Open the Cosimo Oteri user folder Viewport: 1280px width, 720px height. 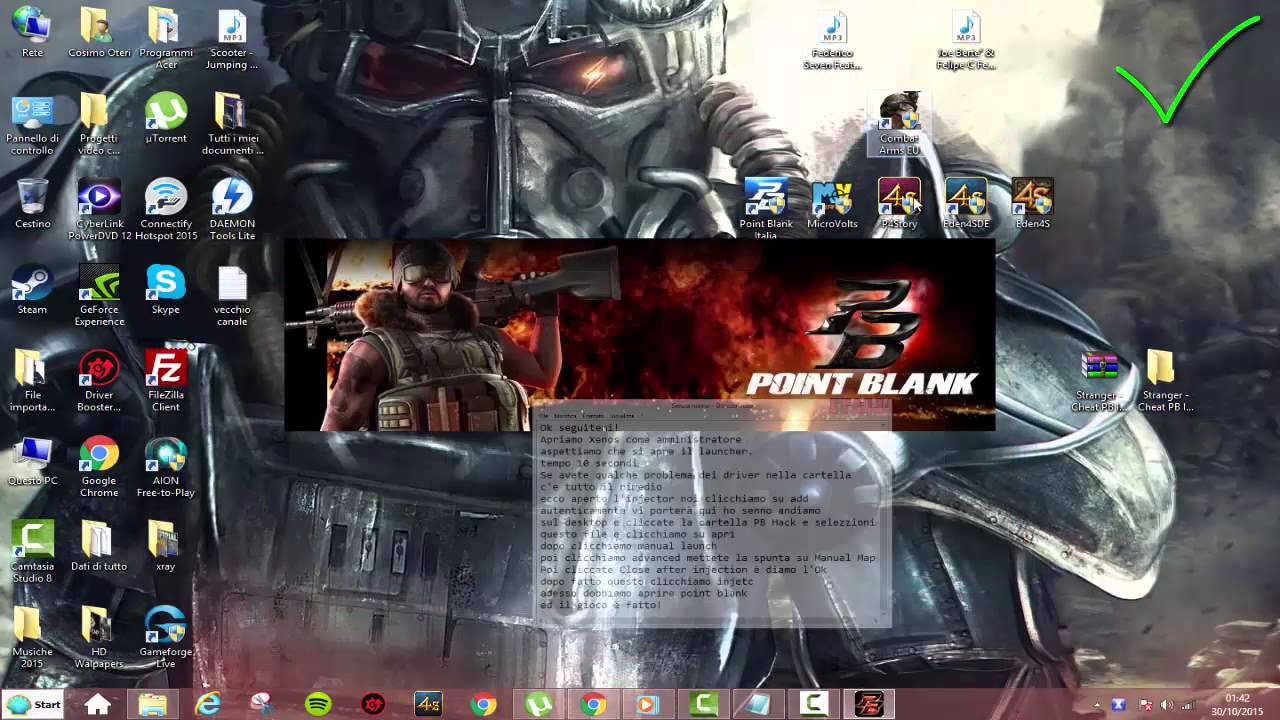point(99,32)
